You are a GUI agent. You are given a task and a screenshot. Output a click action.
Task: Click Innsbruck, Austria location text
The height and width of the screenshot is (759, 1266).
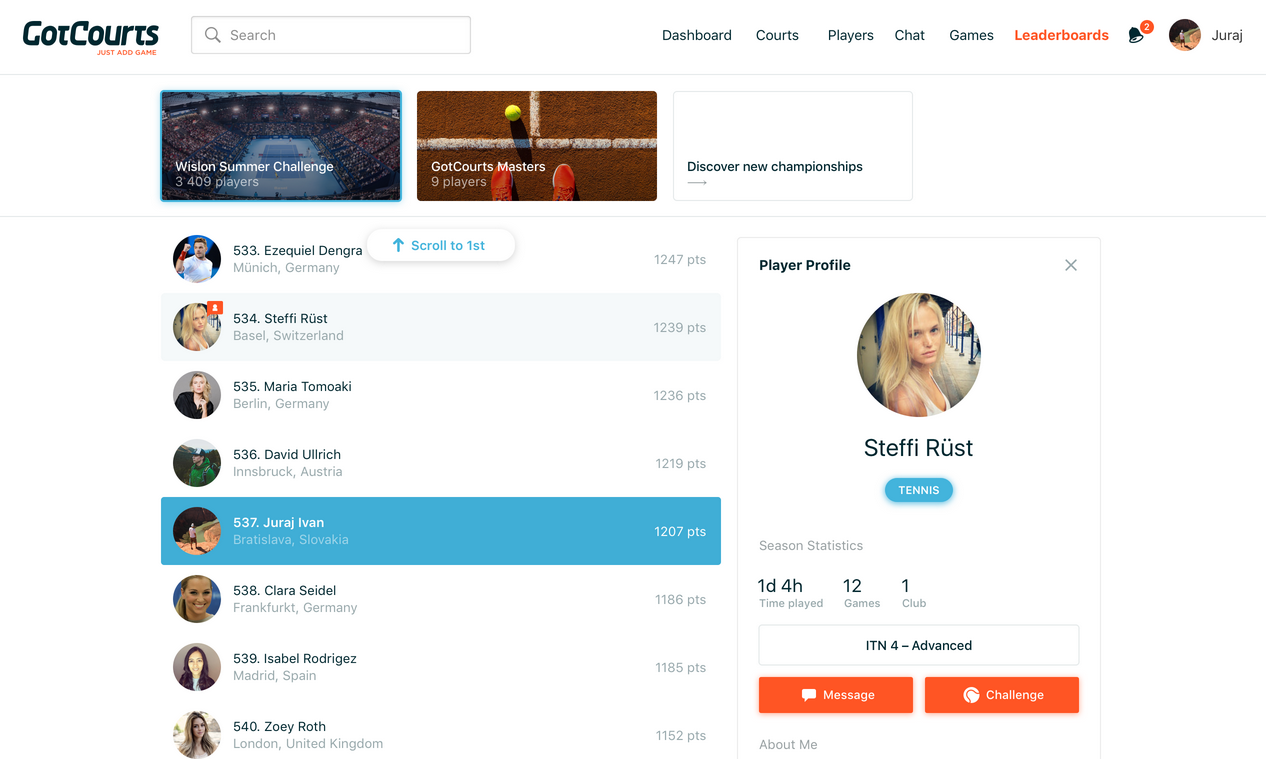[288, 472]
